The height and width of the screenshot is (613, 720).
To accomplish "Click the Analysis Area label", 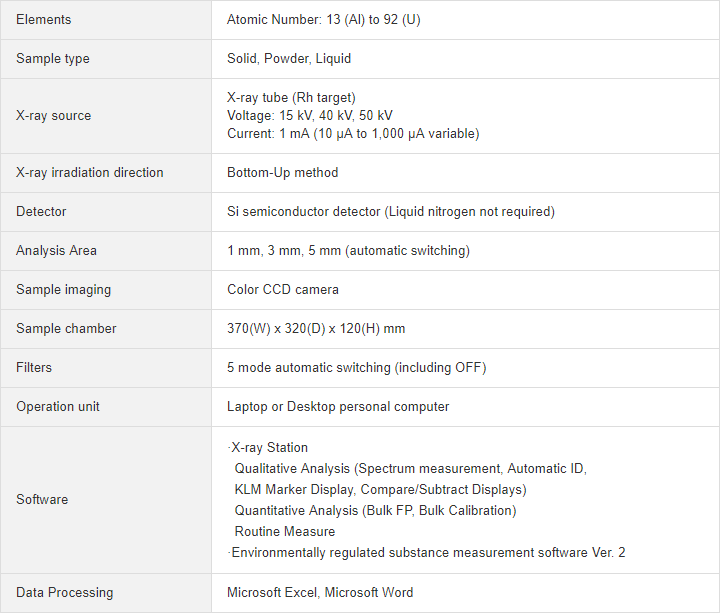I will point(56,251).
